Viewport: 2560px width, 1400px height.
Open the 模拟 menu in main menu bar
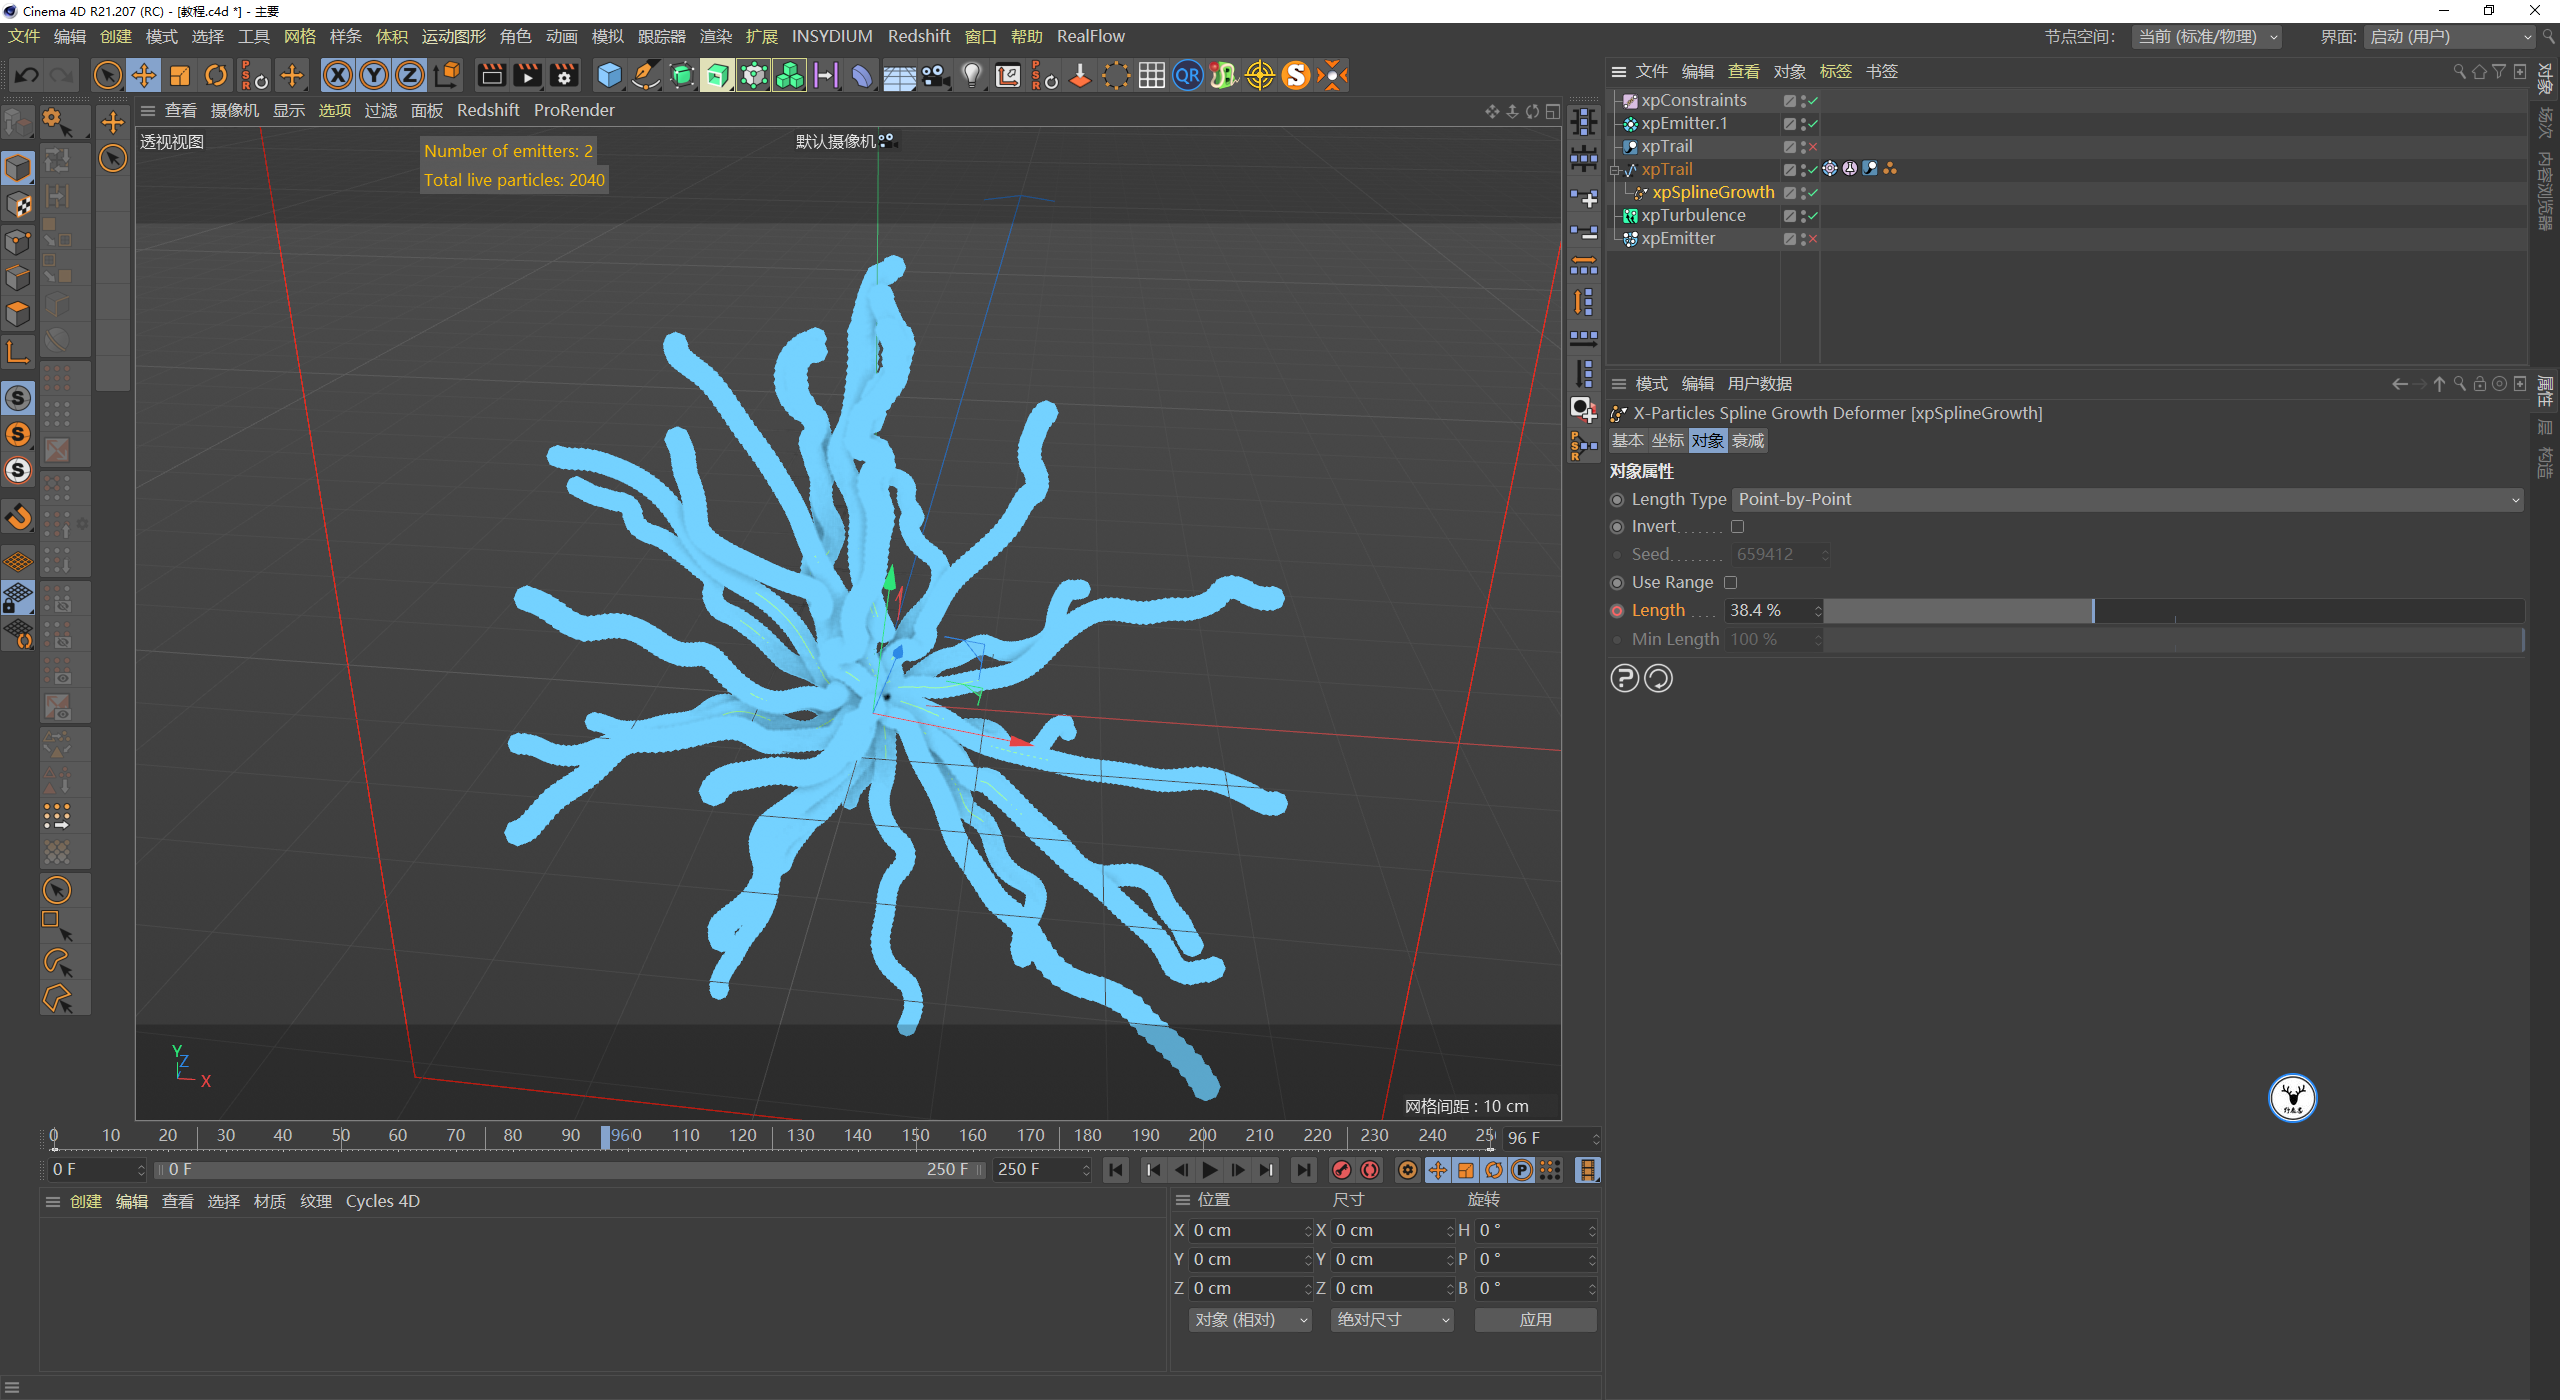click(x=607, y=36)
